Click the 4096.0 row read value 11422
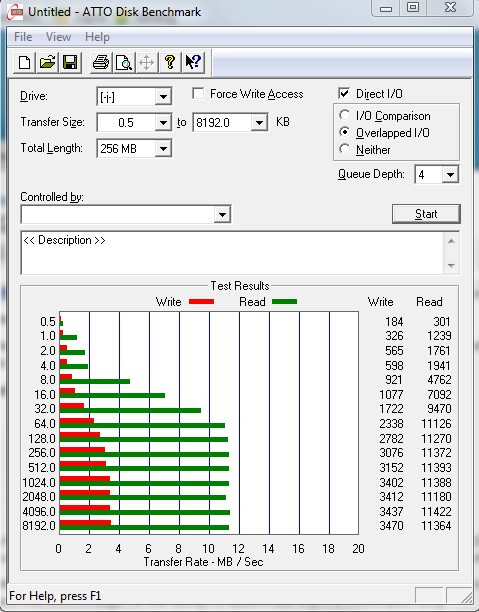Image resolution: width=479 pixels, height=612 pixels. tap(436, 511)
